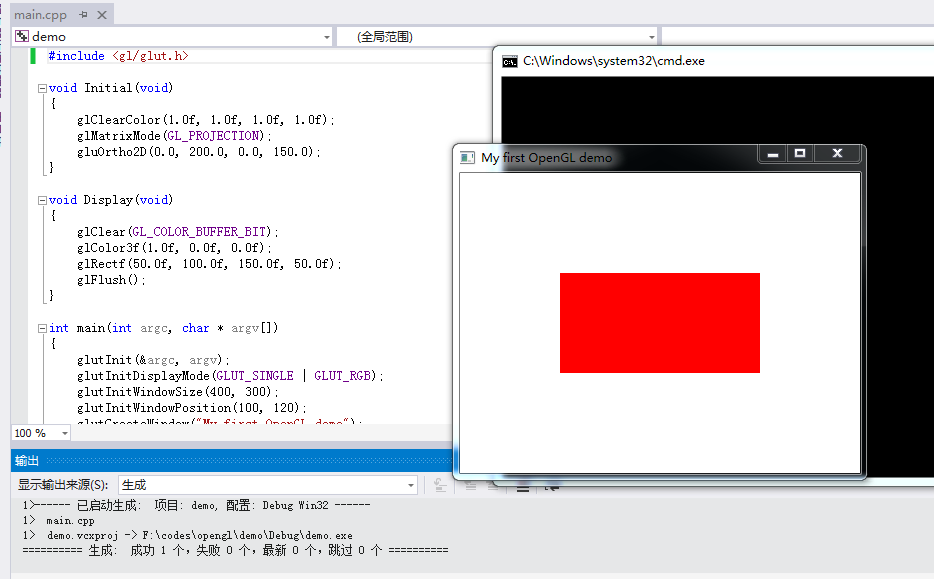Collapse the Initial function with its minus toggle
Viewport: 934px width, 579px height.
coord(42,87)
